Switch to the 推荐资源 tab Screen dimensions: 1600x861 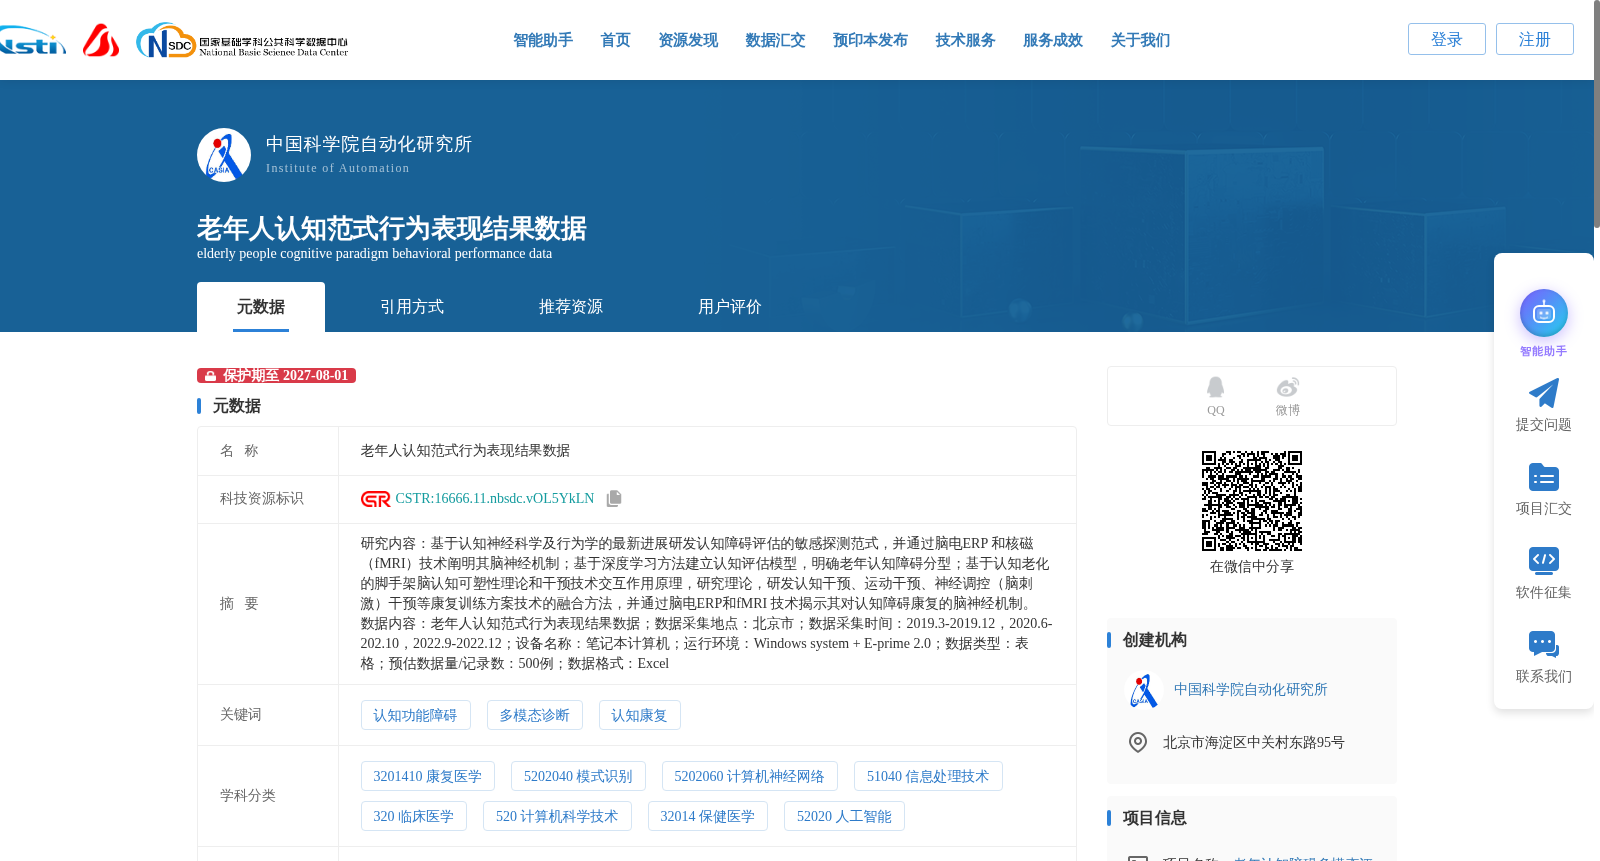pos(571,307)
